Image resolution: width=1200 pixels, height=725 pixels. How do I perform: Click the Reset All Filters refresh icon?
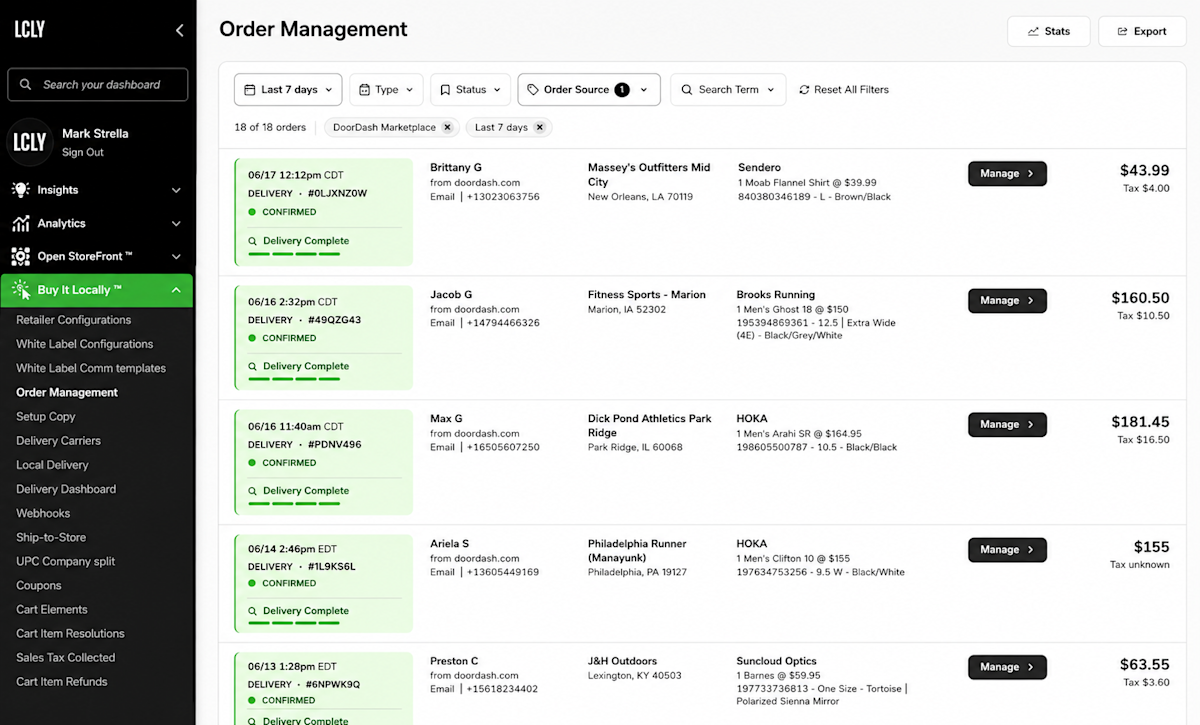(x=804, y=90)
